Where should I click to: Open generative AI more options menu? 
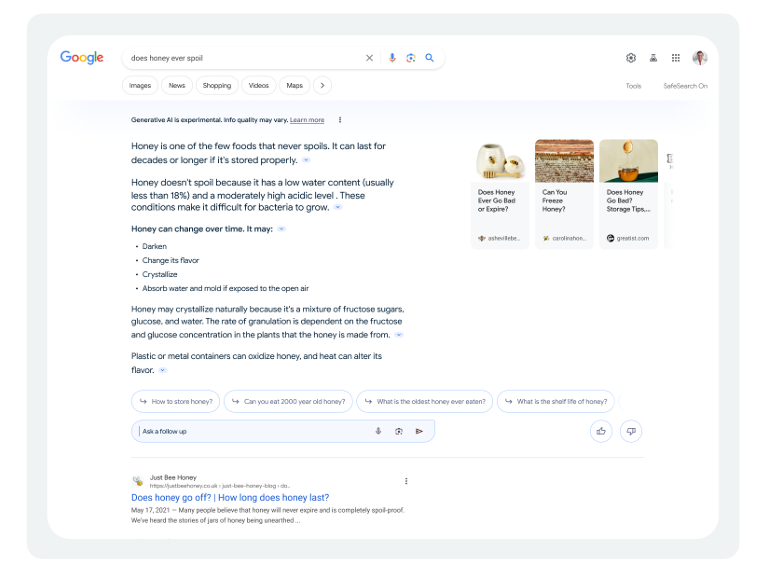point(340,120)
